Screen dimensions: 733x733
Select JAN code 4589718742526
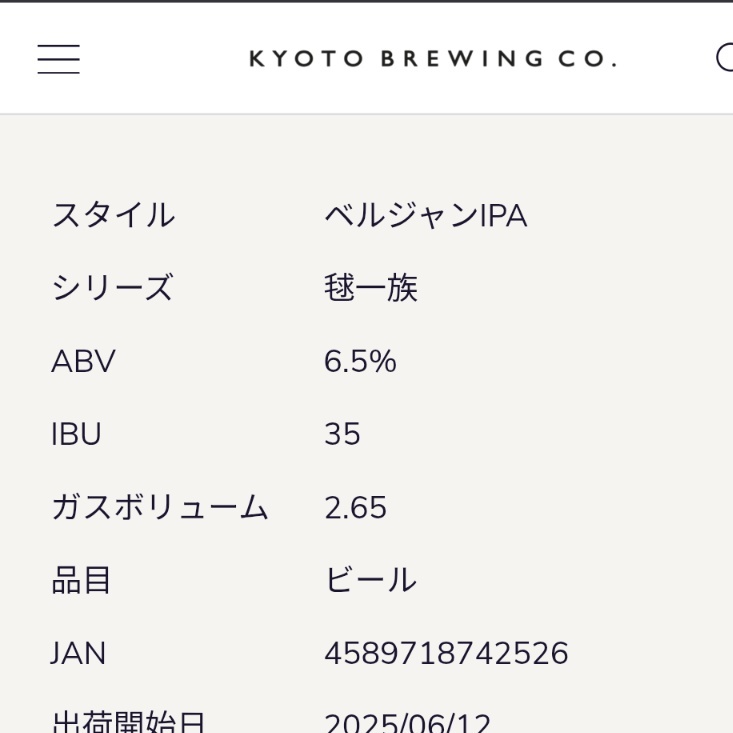tap(446, 653)
